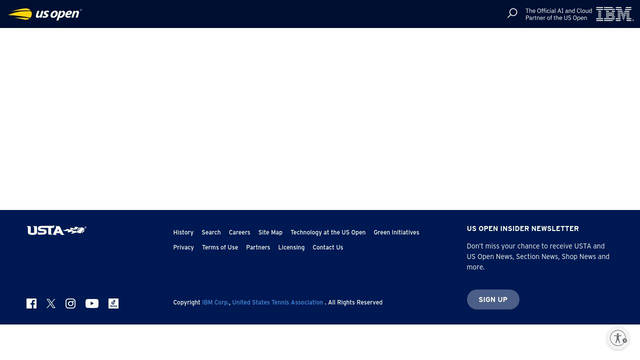Click the 'Don't miss your chance' newsletter text
Viewport: 640px width, 360px height.
click(538, 256)
